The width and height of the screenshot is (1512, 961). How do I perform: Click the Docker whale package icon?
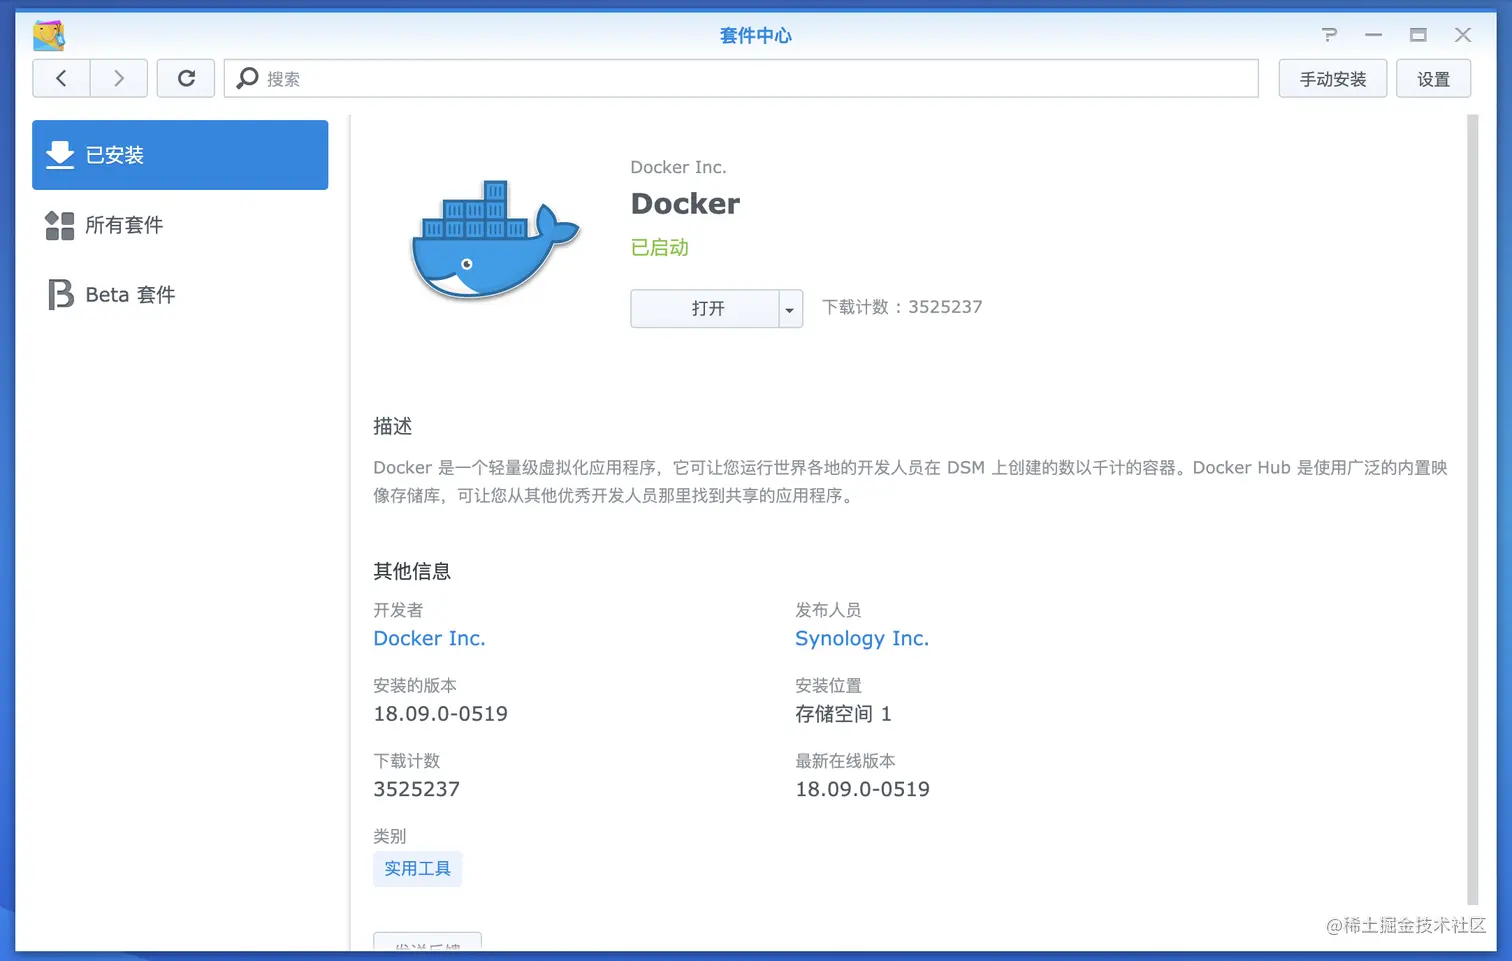tap(494, 240)
